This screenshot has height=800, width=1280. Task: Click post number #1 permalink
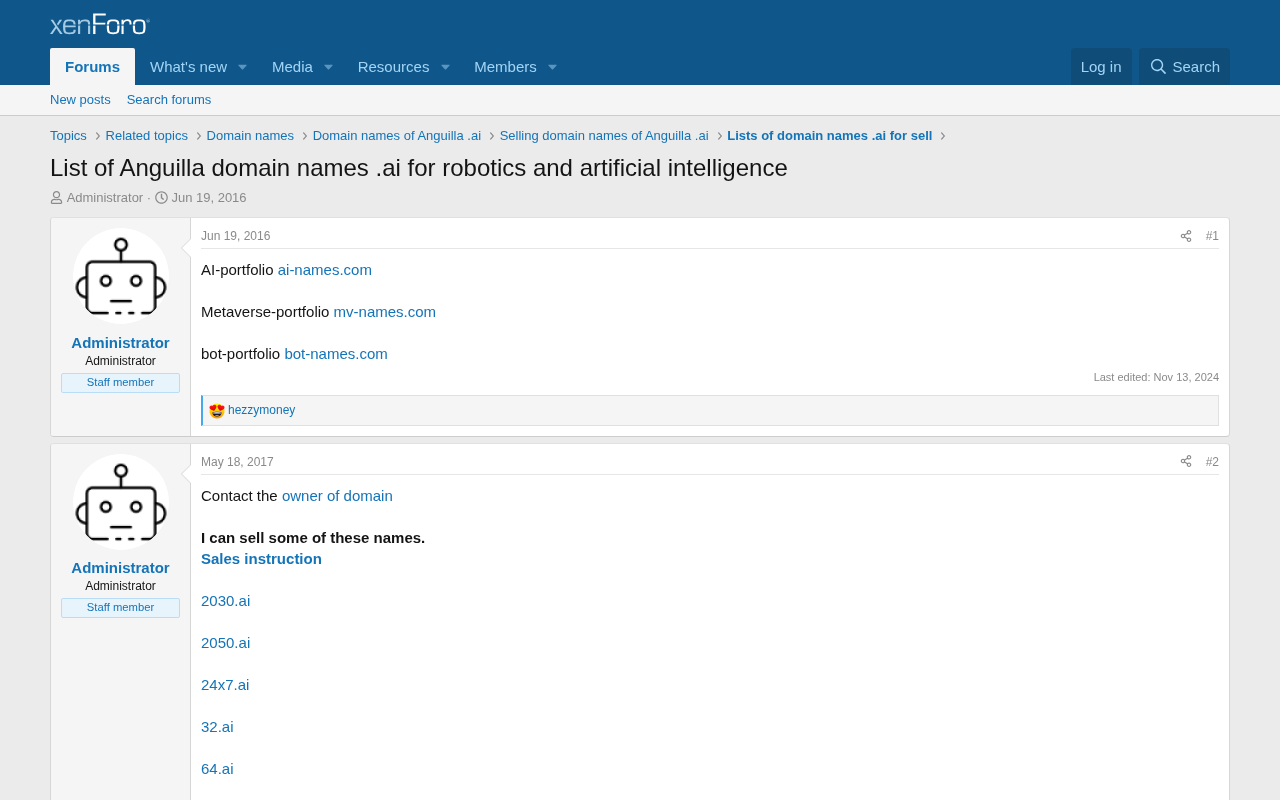coord(1212,237)
